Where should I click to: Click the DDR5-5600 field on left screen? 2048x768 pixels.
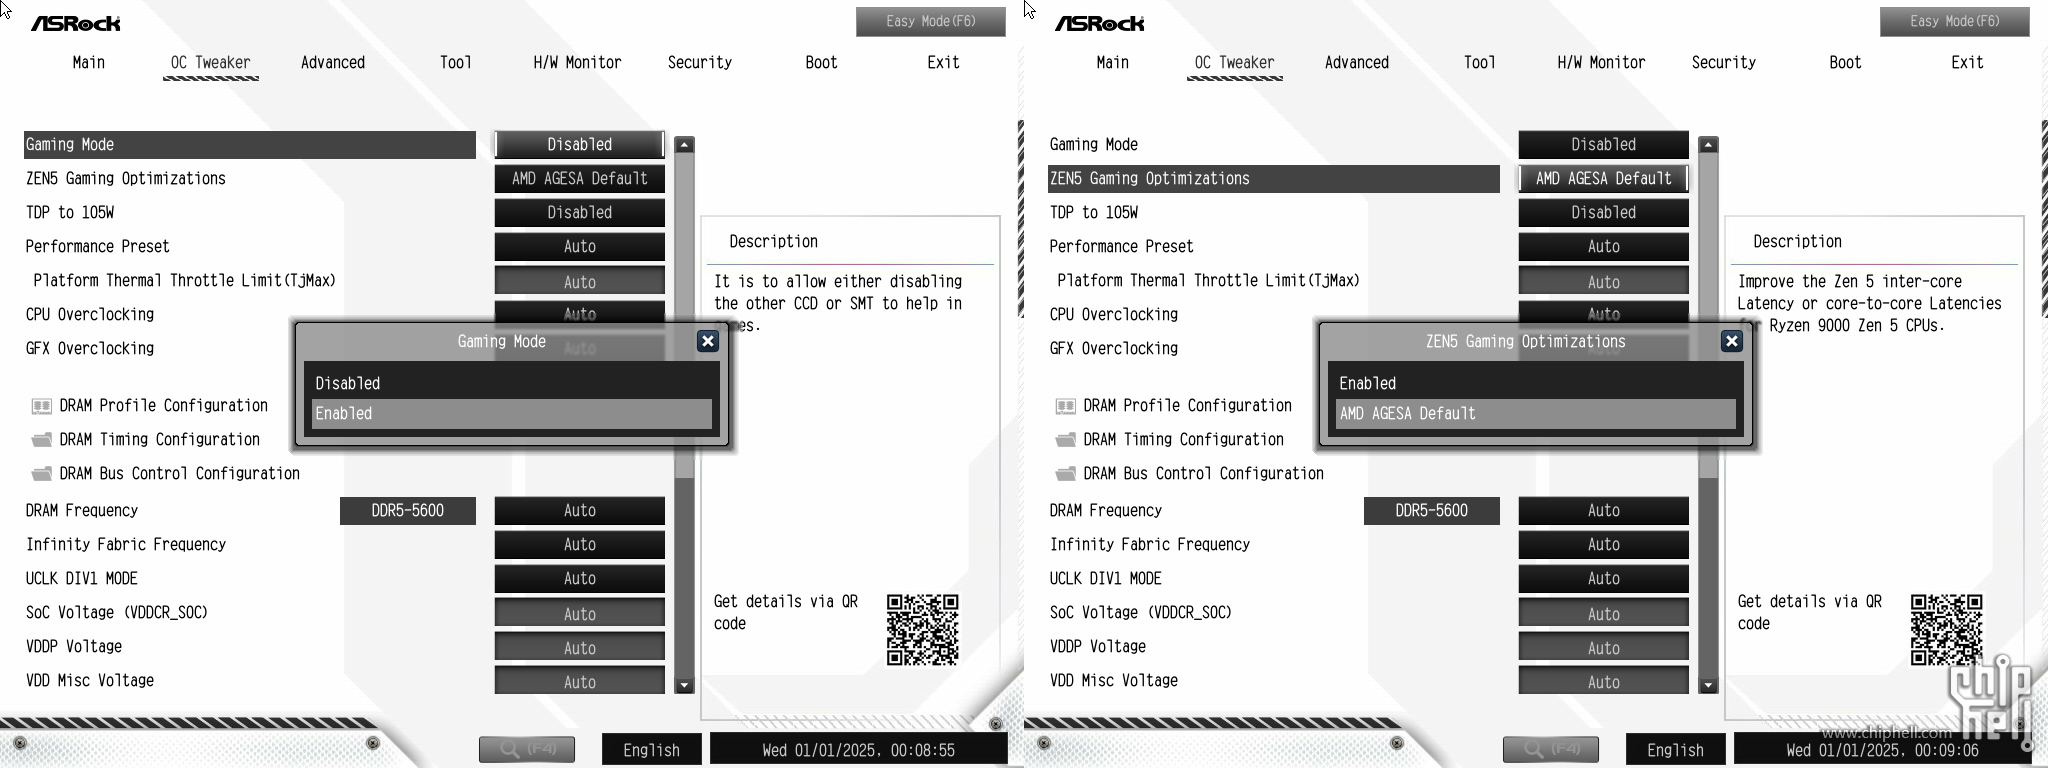pyautogui.click(x=408, y=511)
